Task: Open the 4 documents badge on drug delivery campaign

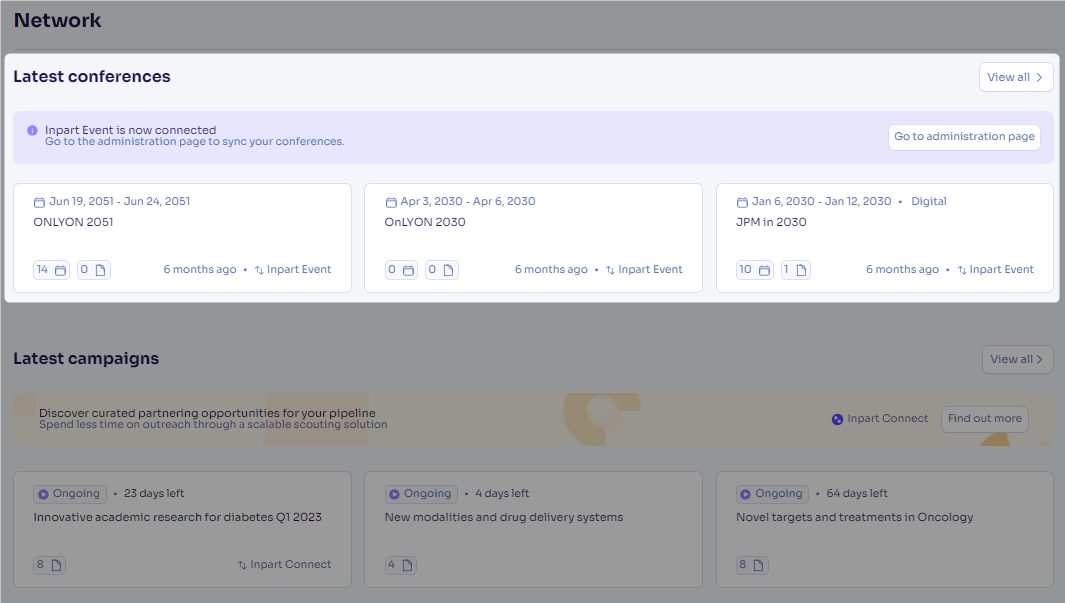Action: [401, 565]
